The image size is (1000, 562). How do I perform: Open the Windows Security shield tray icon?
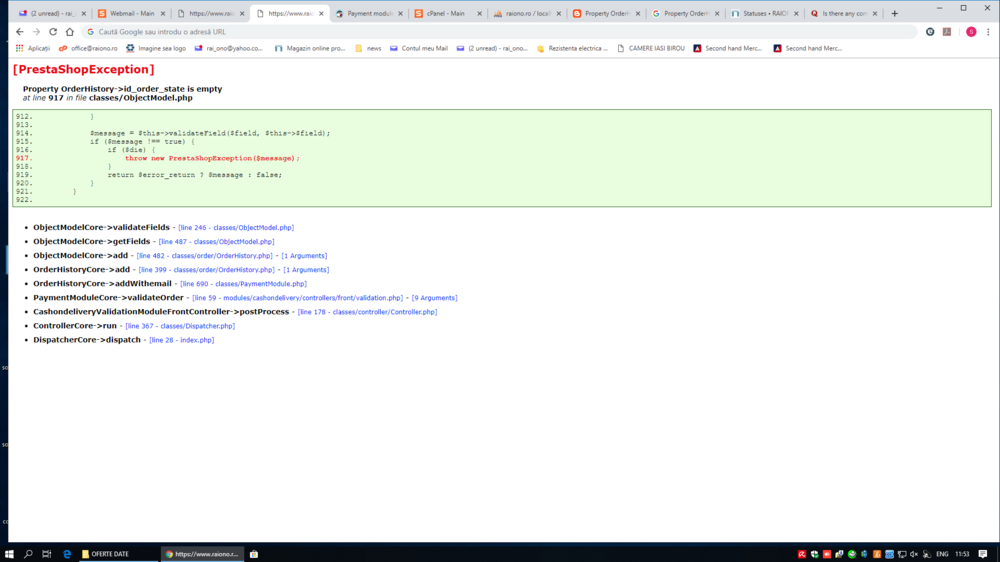pos(814,554)
